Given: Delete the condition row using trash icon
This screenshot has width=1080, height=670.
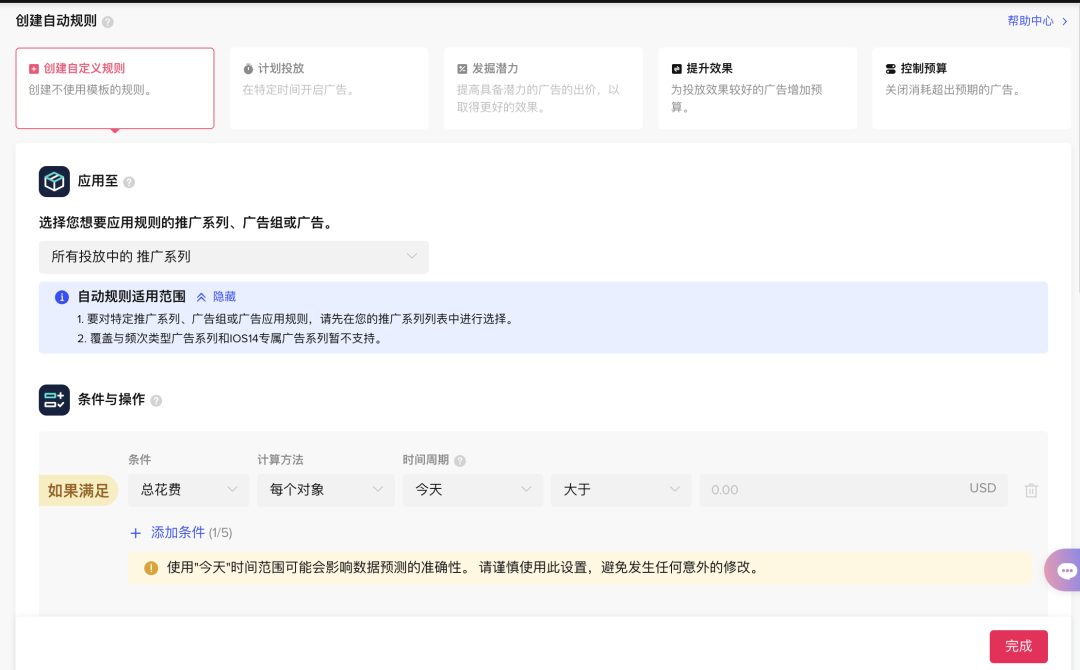Looking at the screenshot, I should click(1031, 489).
